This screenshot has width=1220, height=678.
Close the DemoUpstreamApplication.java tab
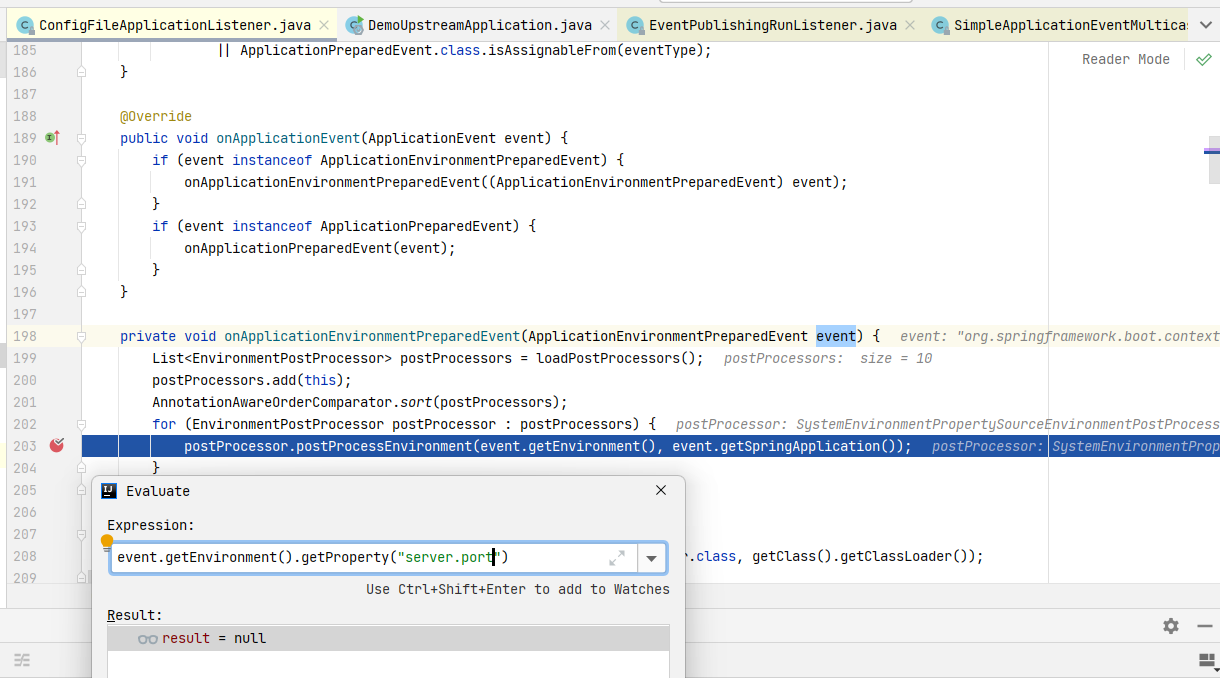tap(605, 25)
